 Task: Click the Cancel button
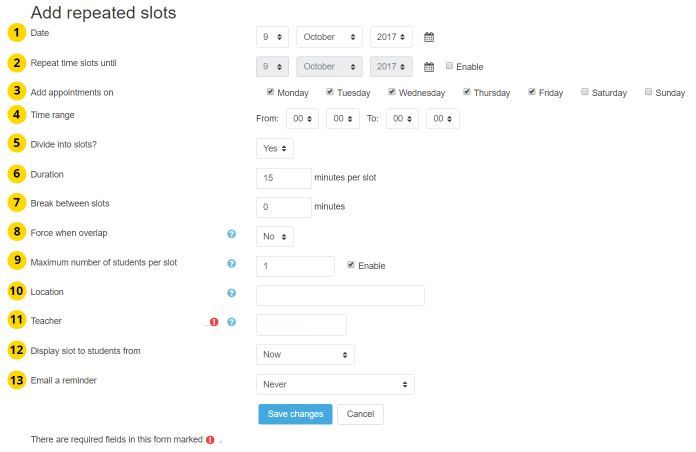(360, 414)
